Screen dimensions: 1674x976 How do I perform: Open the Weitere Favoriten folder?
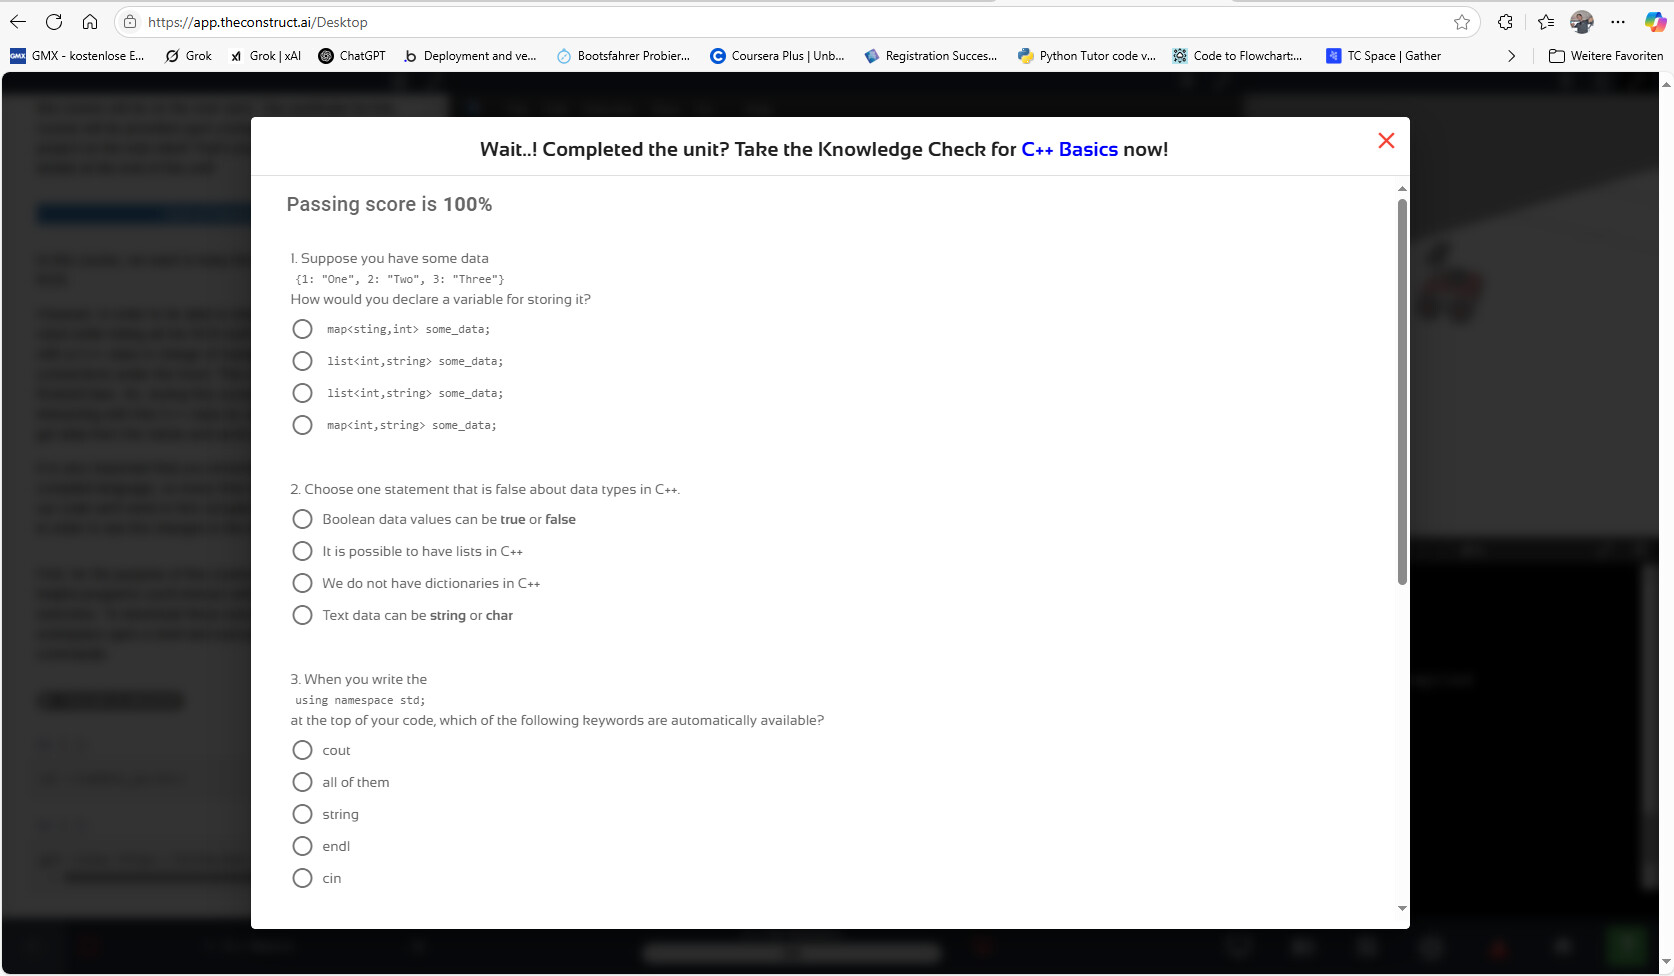pos(1606,56)
